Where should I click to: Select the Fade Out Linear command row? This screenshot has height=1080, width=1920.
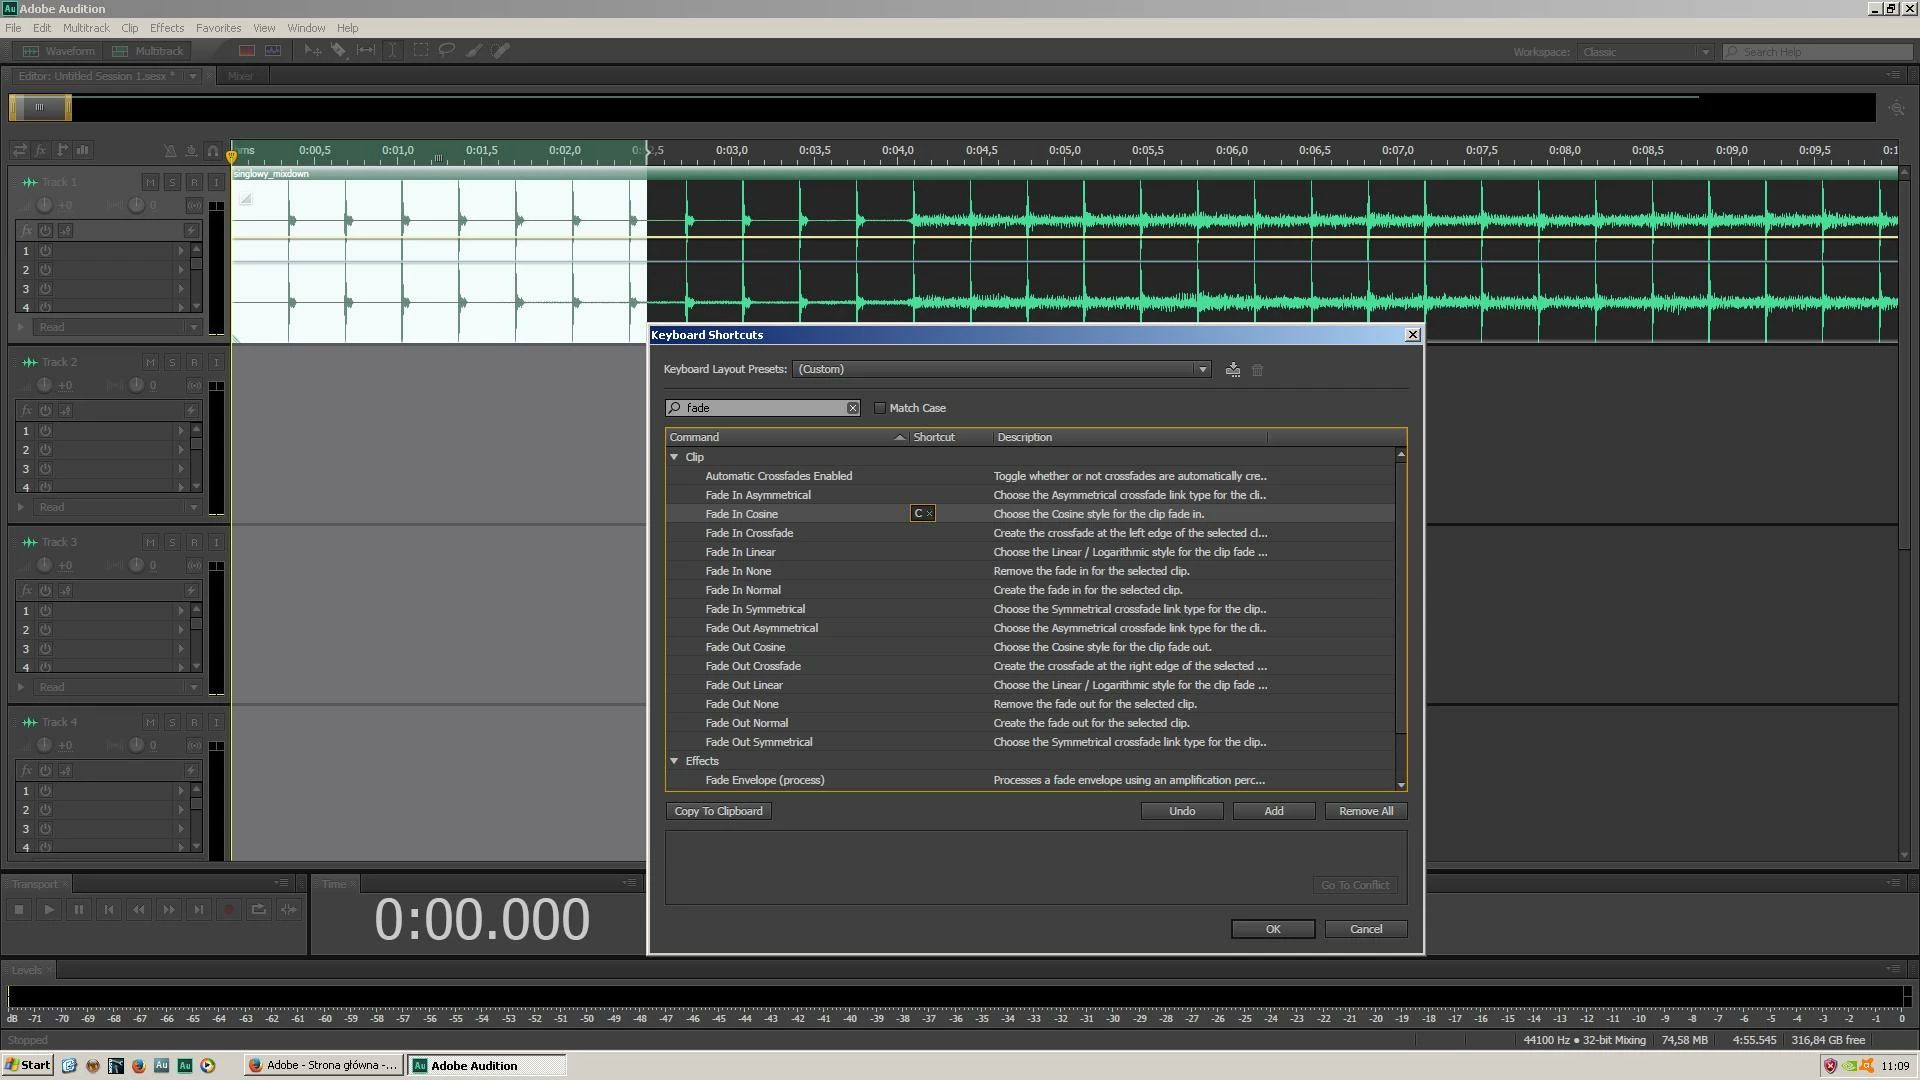[x=744, y=685]
